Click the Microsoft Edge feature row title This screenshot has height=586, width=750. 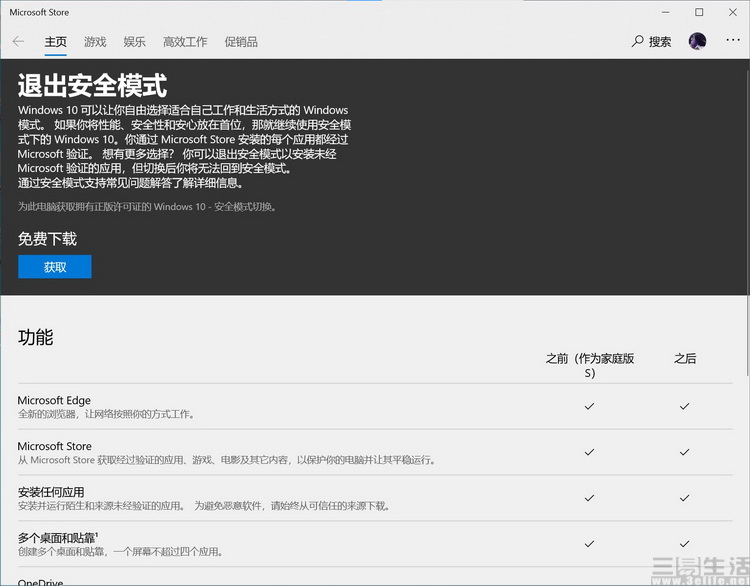[x=54, y=400]
